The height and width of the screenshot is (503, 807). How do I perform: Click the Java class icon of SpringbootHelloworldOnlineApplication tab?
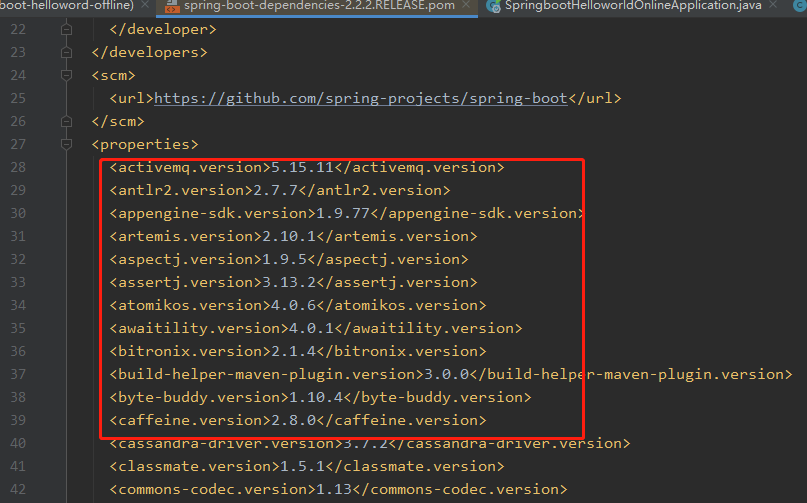[x=494, y=6]
